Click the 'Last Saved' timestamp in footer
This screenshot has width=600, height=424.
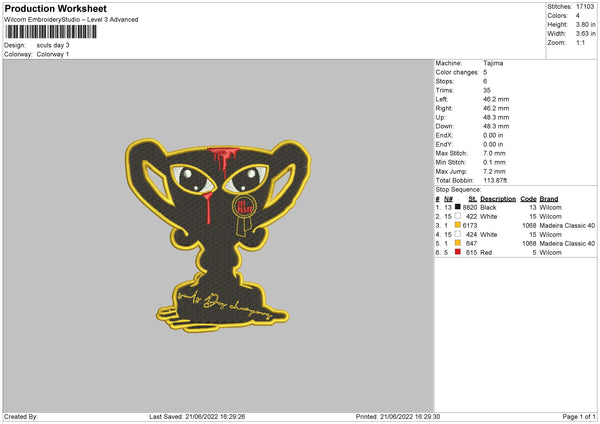pos(197,416)
